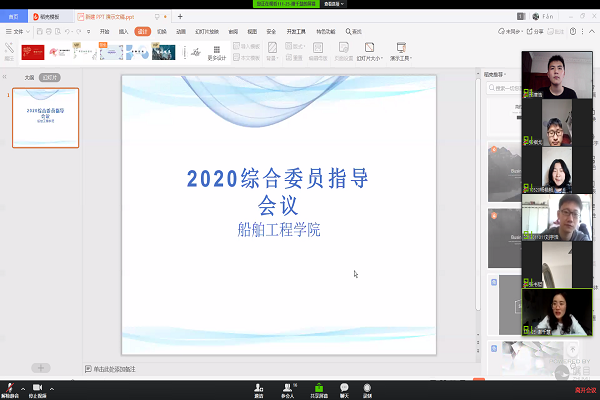
Task: Open the Zoom chat bubble icon
Action: (345, 386)
